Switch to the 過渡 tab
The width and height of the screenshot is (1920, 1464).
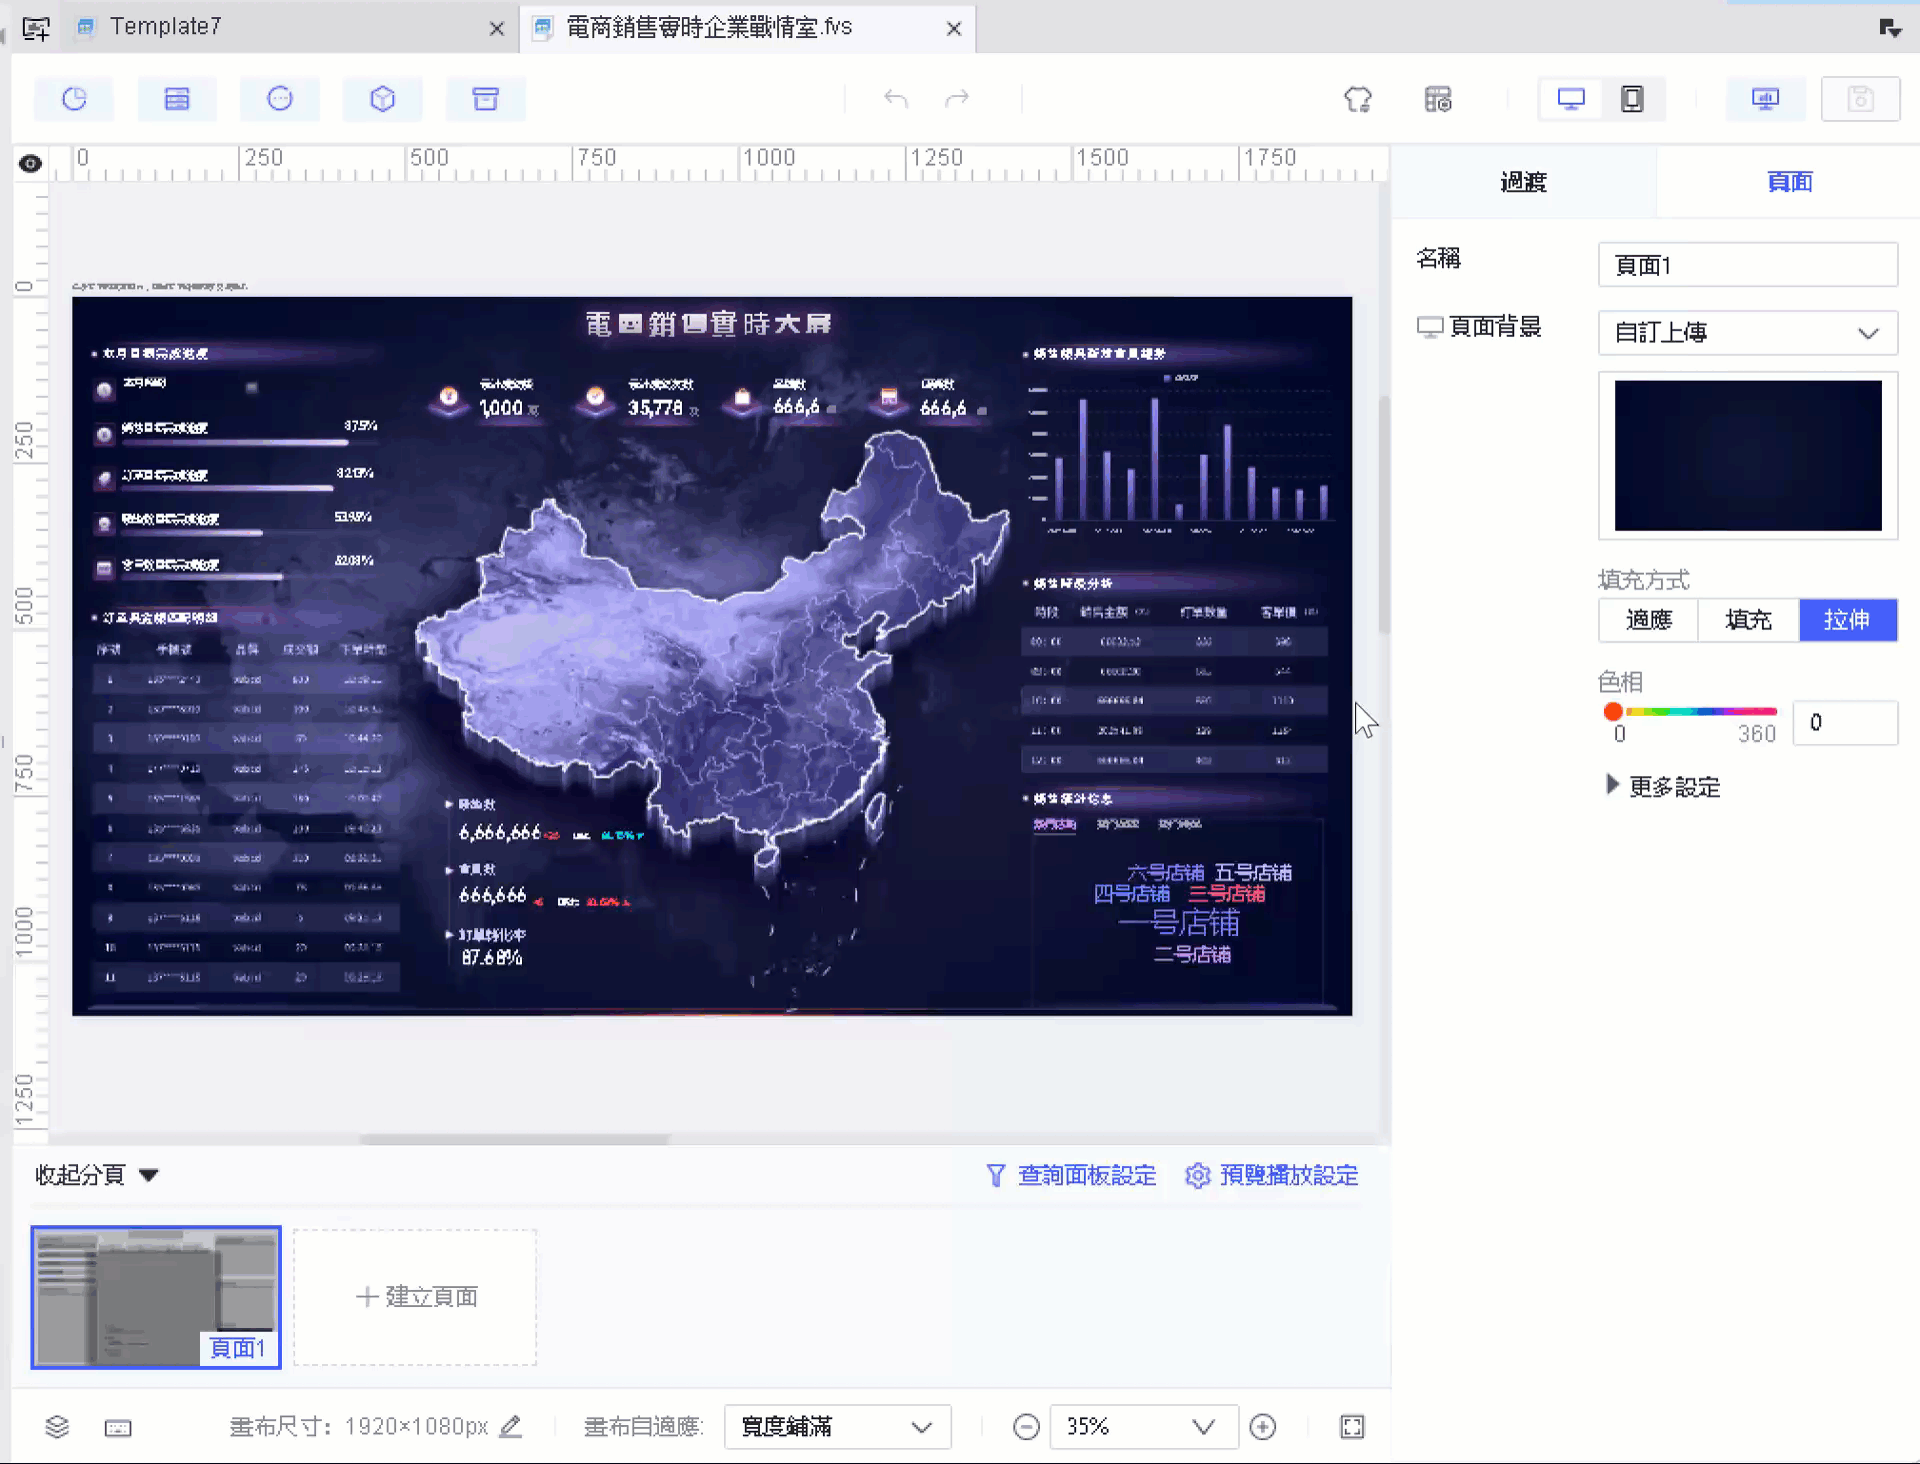tap(1523, 182)
